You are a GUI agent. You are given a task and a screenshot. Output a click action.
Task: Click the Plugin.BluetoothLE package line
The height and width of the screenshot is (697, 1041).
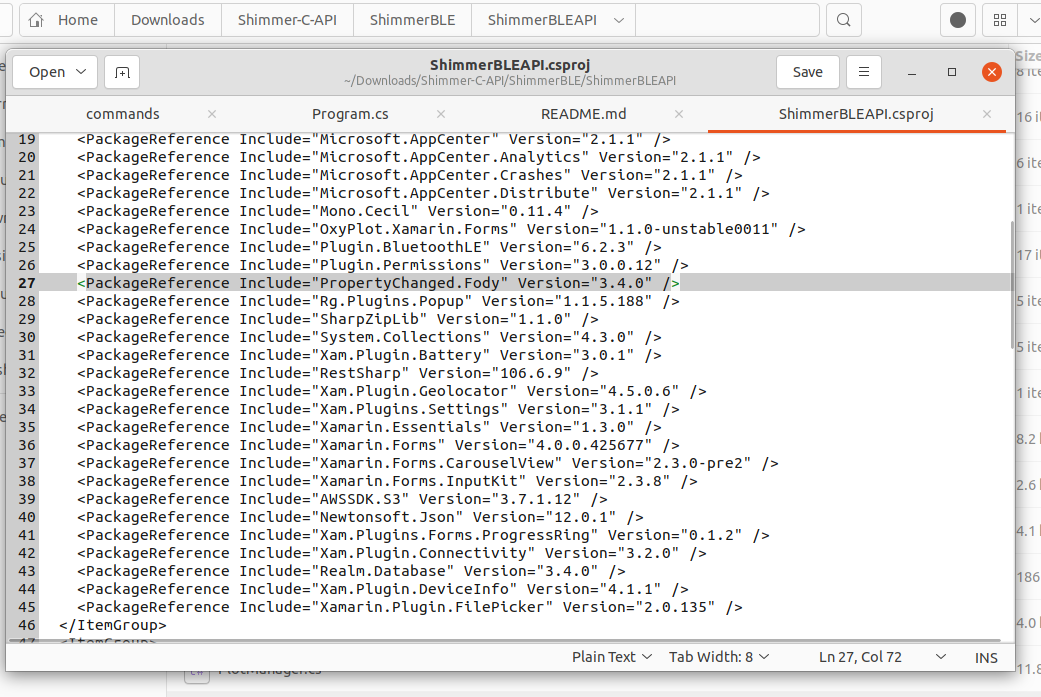coord(369,247)
